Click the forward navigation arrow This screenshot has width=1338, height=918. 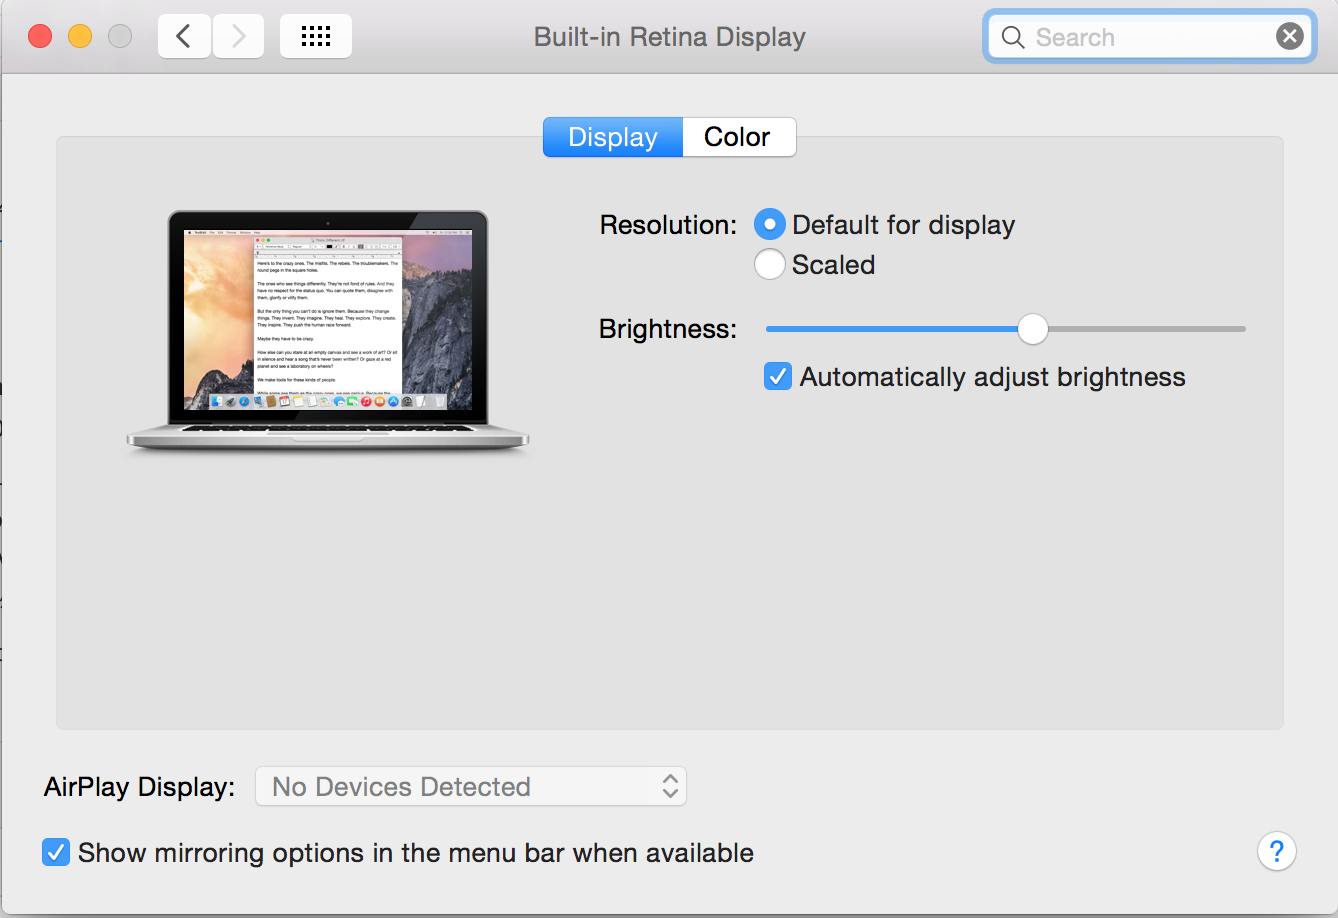tap(238, 37)
